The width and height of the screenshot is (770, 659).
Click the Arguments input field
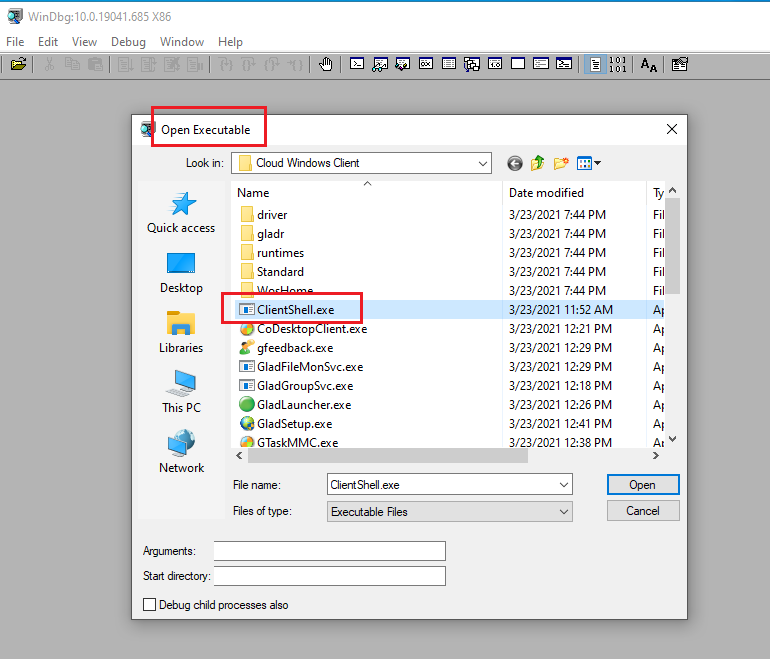click(330, 551)
